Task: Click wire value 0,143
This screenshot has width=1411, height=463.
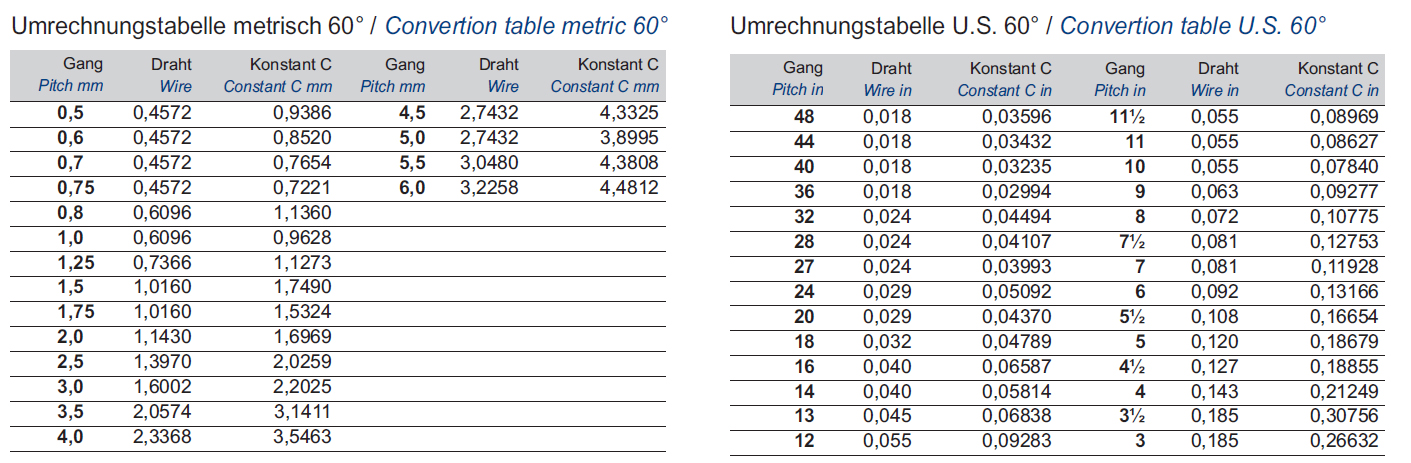Action: tap(1214, 391)
